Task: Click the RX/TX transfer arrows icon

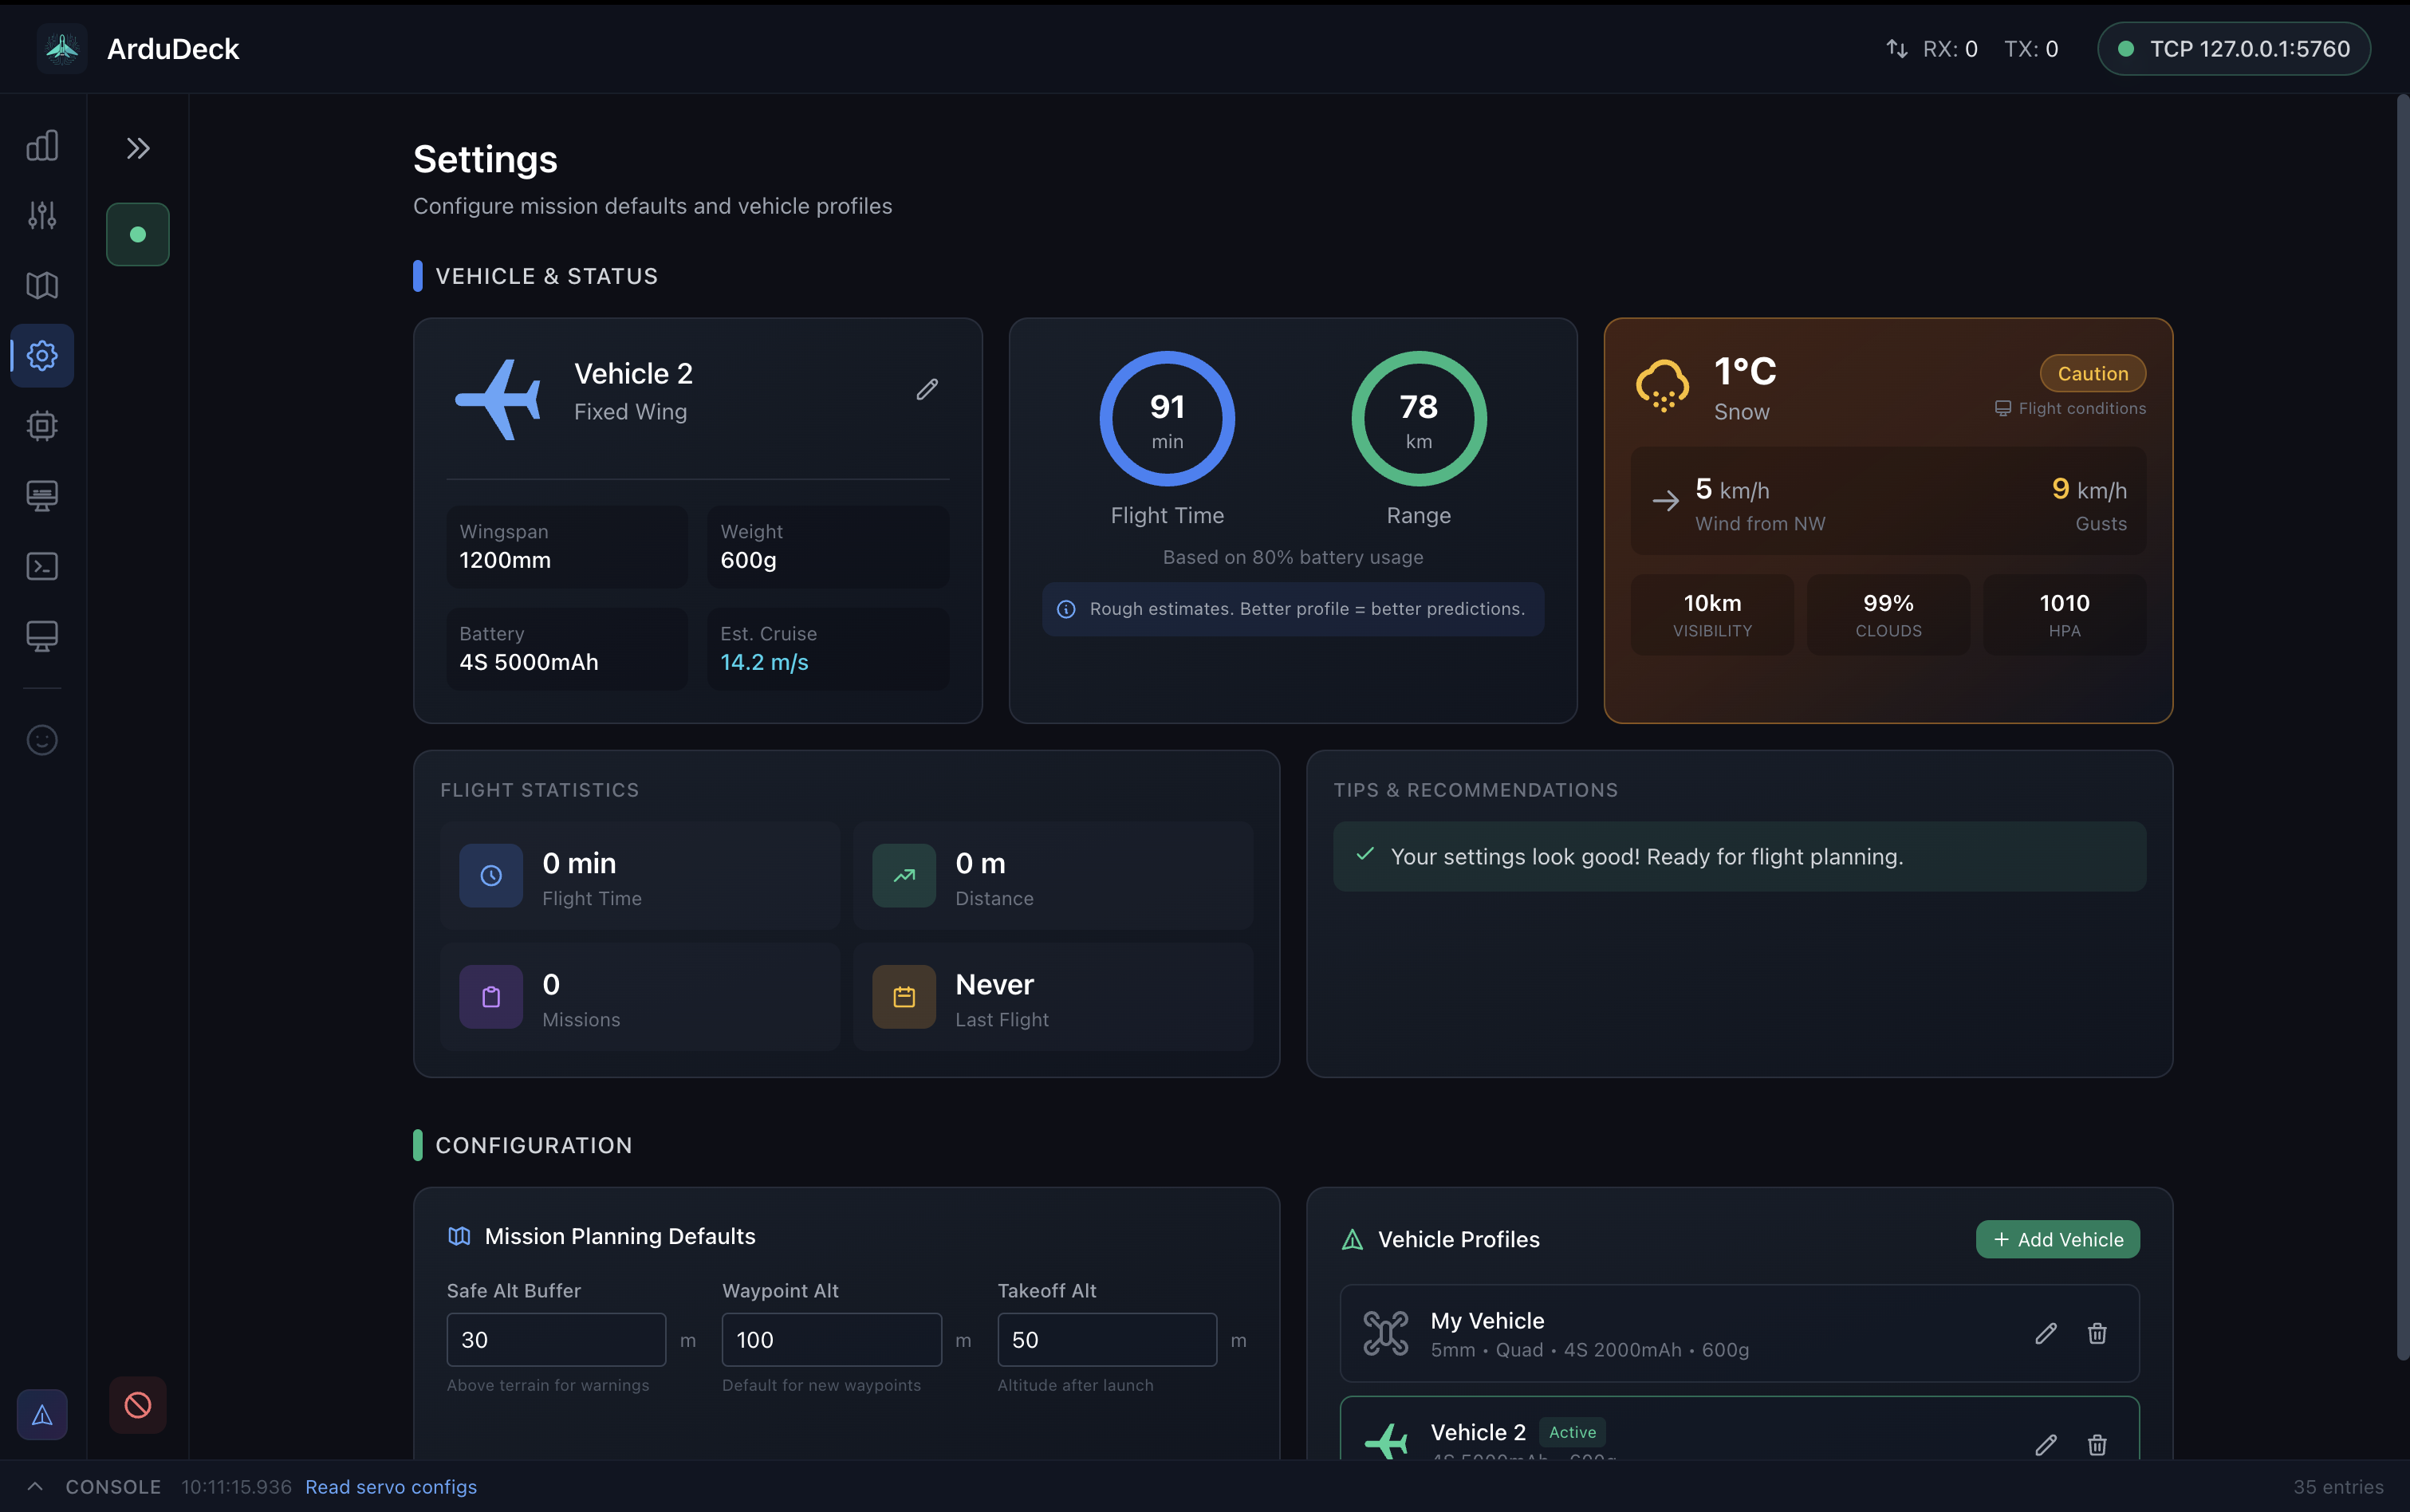Action: click(1896, 48)
